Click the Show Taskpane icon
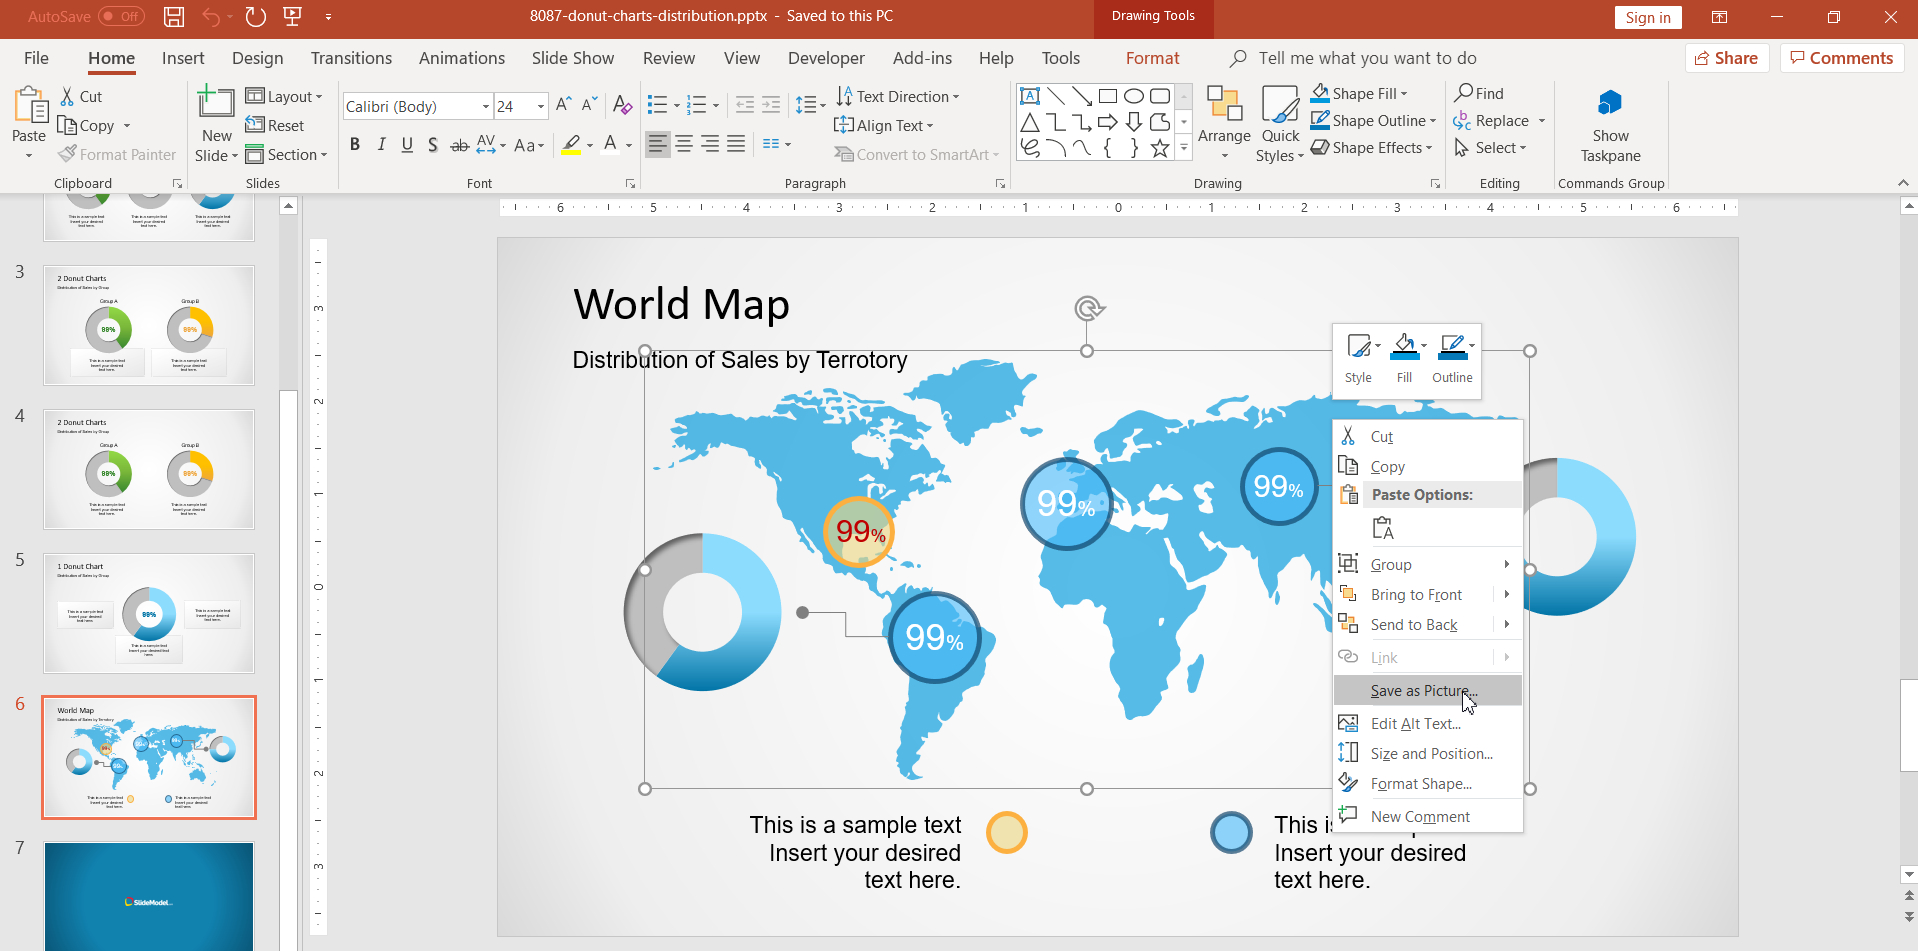 point(1610,104)
